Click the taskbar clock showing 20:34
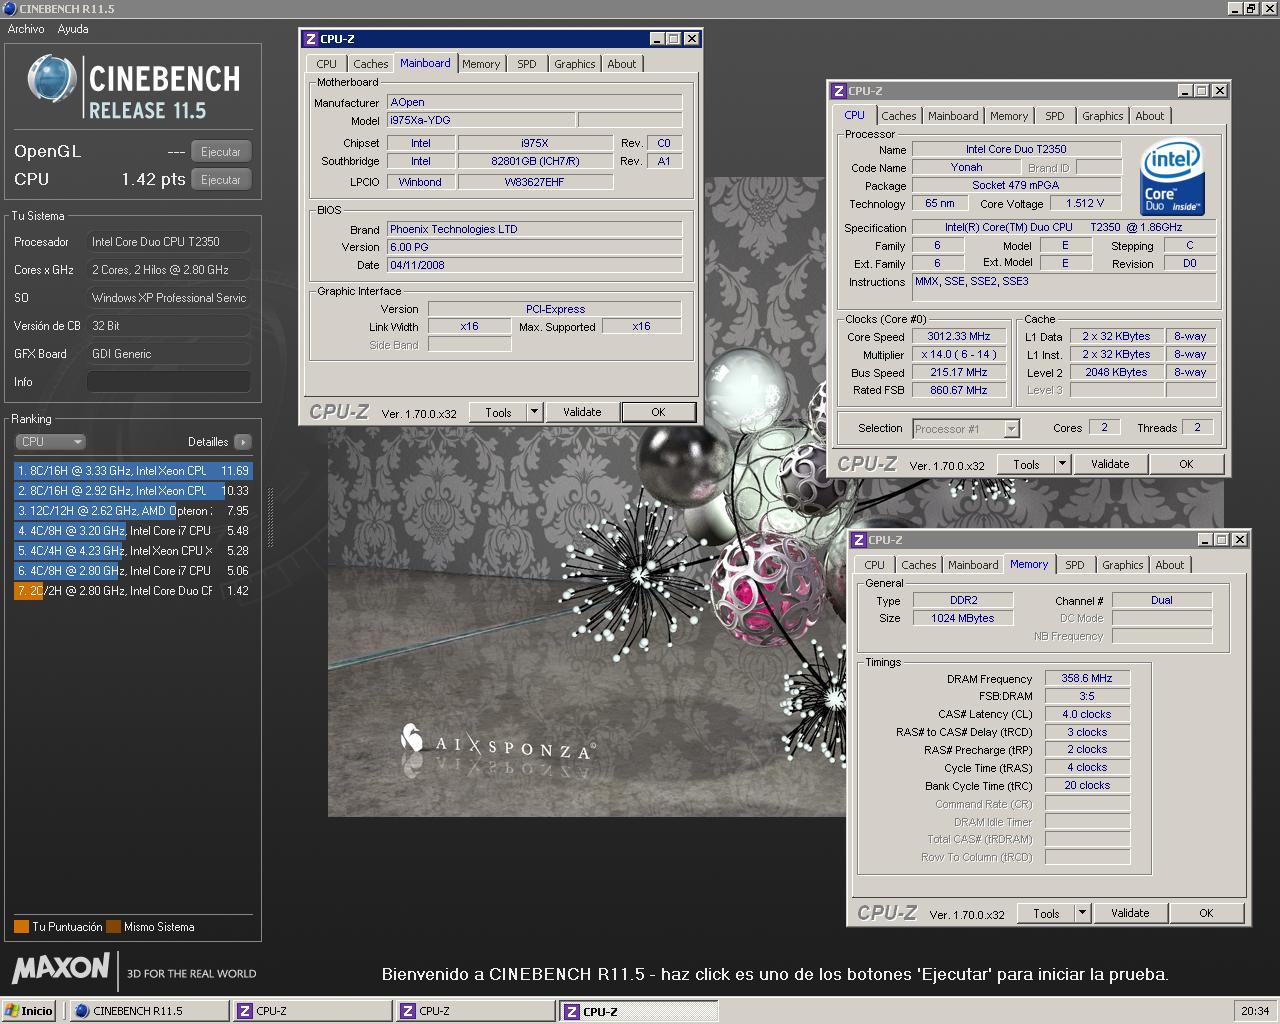The image size is (1280, 1024). click(x=1255, y=1011)
